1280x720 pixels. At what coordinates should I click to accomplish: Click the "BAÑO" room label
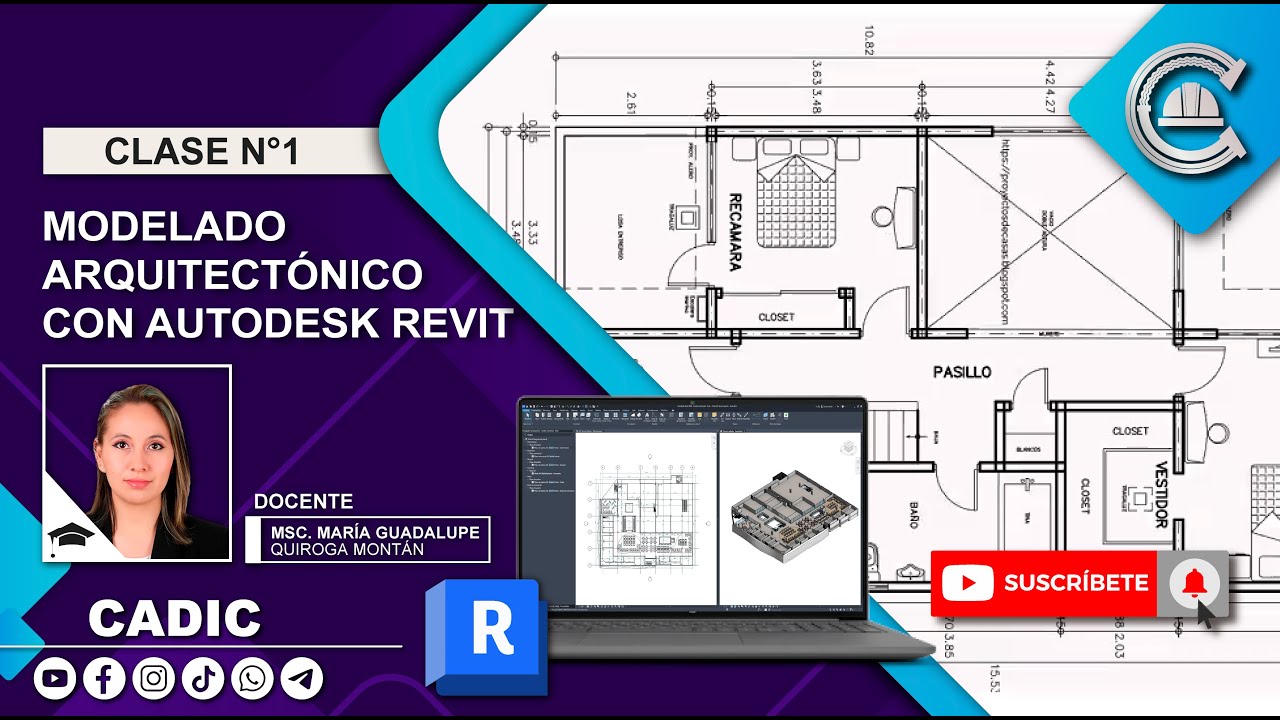pyautogui.click(x=913, y=515)
